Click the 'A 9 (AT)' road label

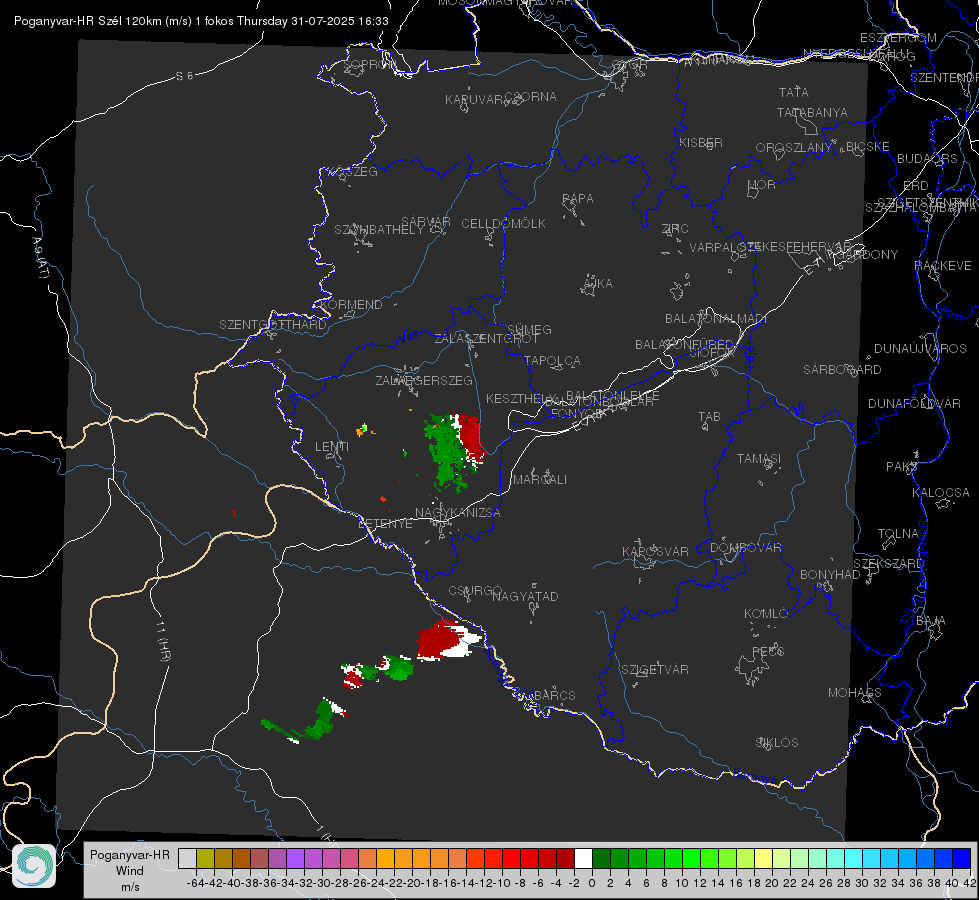coord(40,258)
